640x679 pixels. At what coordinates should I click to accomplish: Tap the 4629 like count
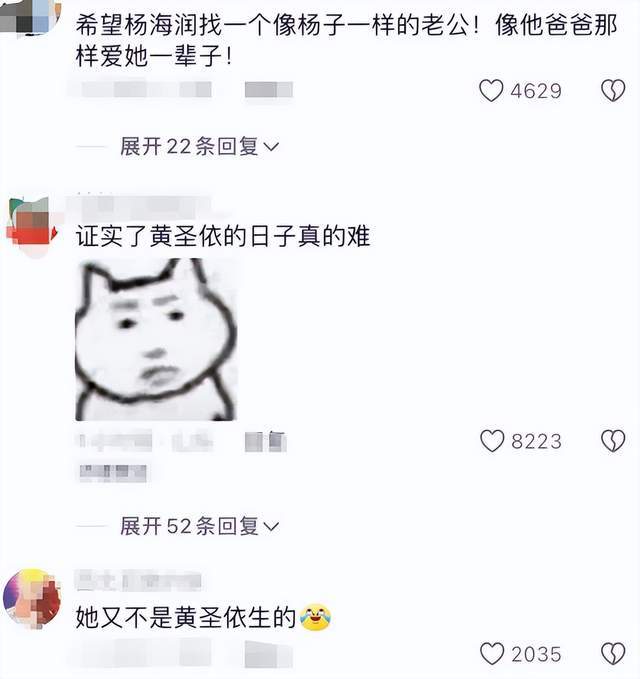click(536, 91)
